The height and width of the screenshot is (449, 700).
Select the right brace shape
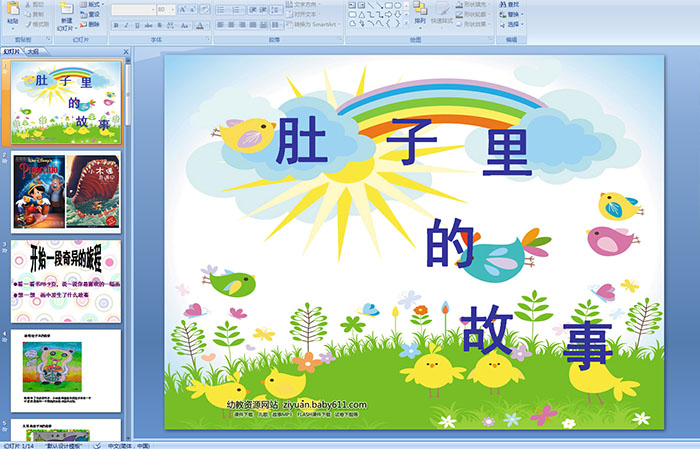click(x=397, y=23)
